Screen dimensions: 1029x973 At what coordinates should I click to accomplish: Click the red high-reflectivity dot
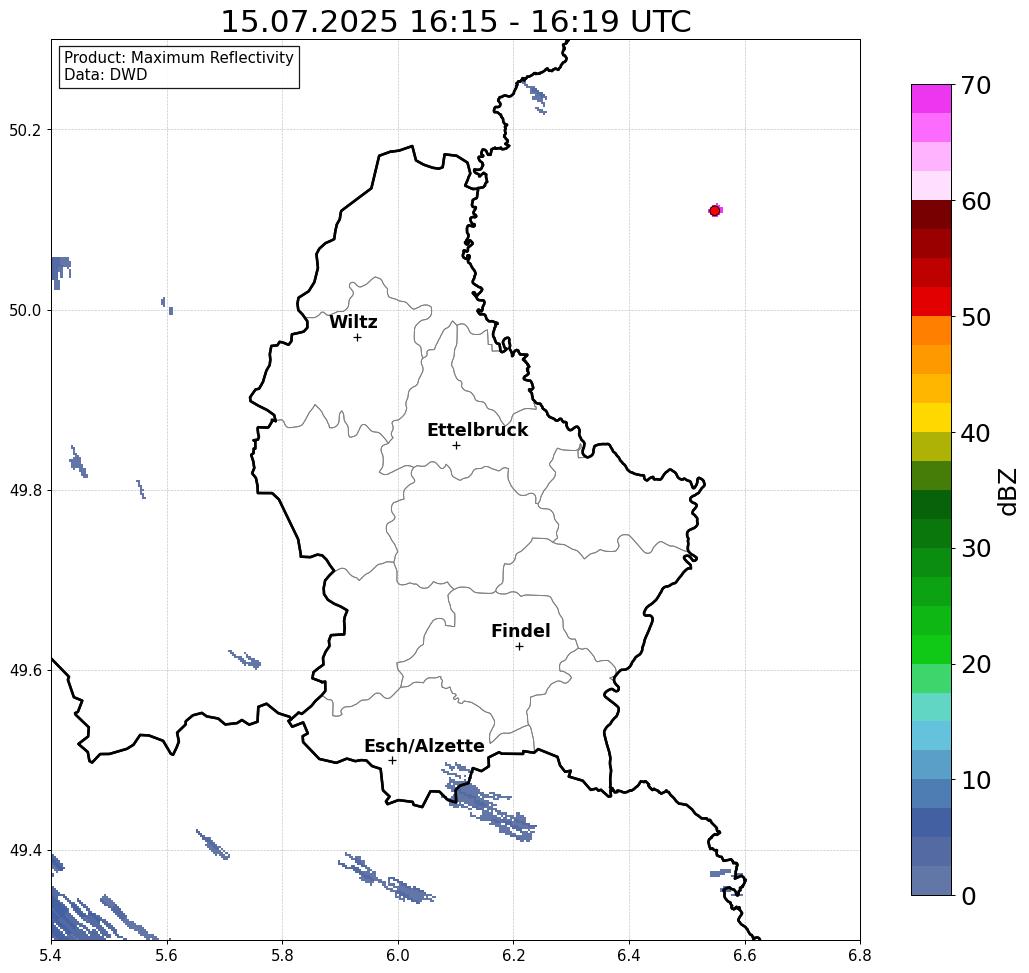pyautogui.click(x=715, y=211)
